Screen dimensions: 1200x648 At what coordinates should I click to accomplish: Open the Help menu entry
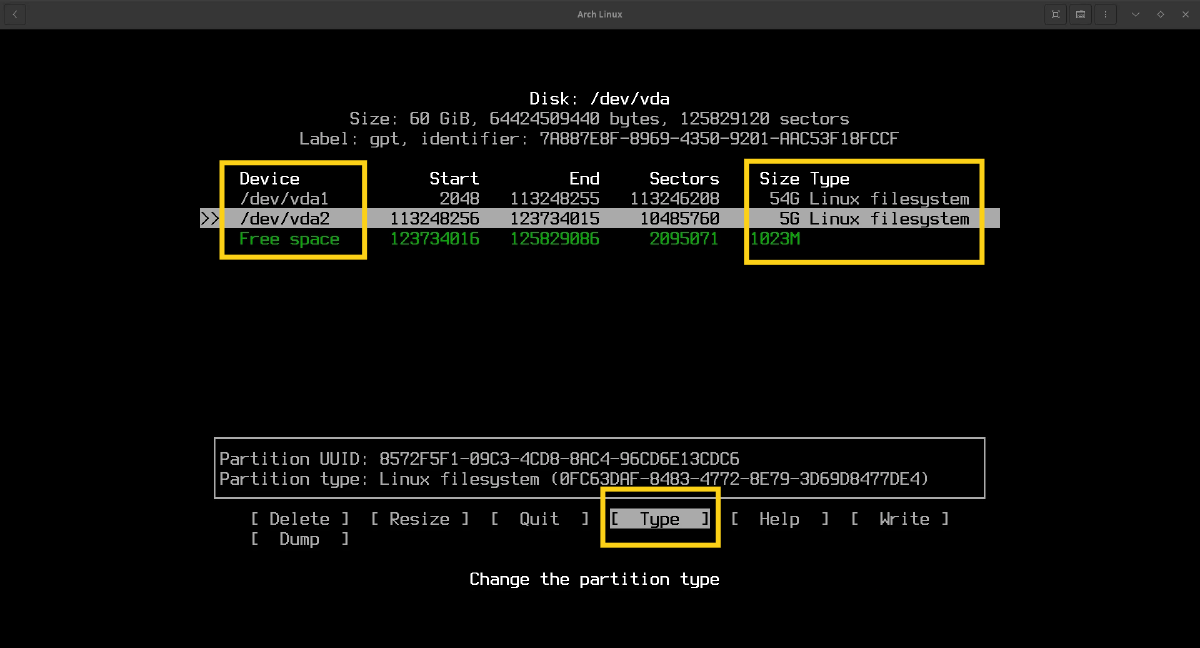click(779, 519)
